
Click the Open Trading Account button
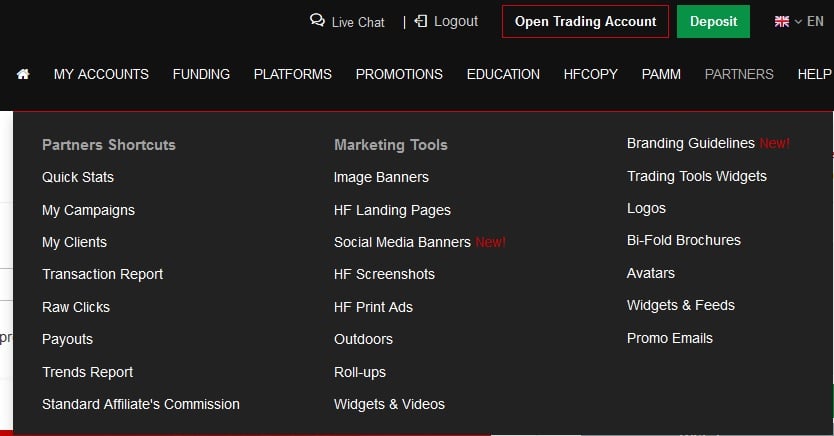tap(585, 21)
